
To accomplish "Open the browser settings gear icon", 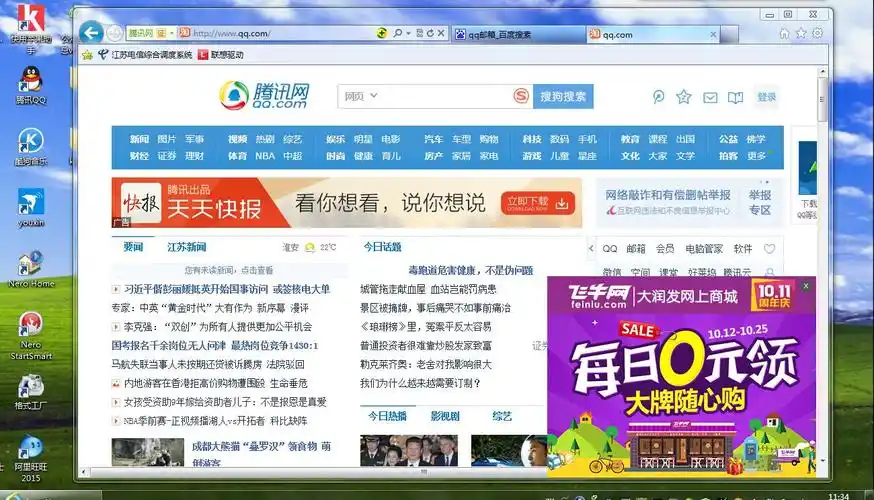I will (818, 33).
